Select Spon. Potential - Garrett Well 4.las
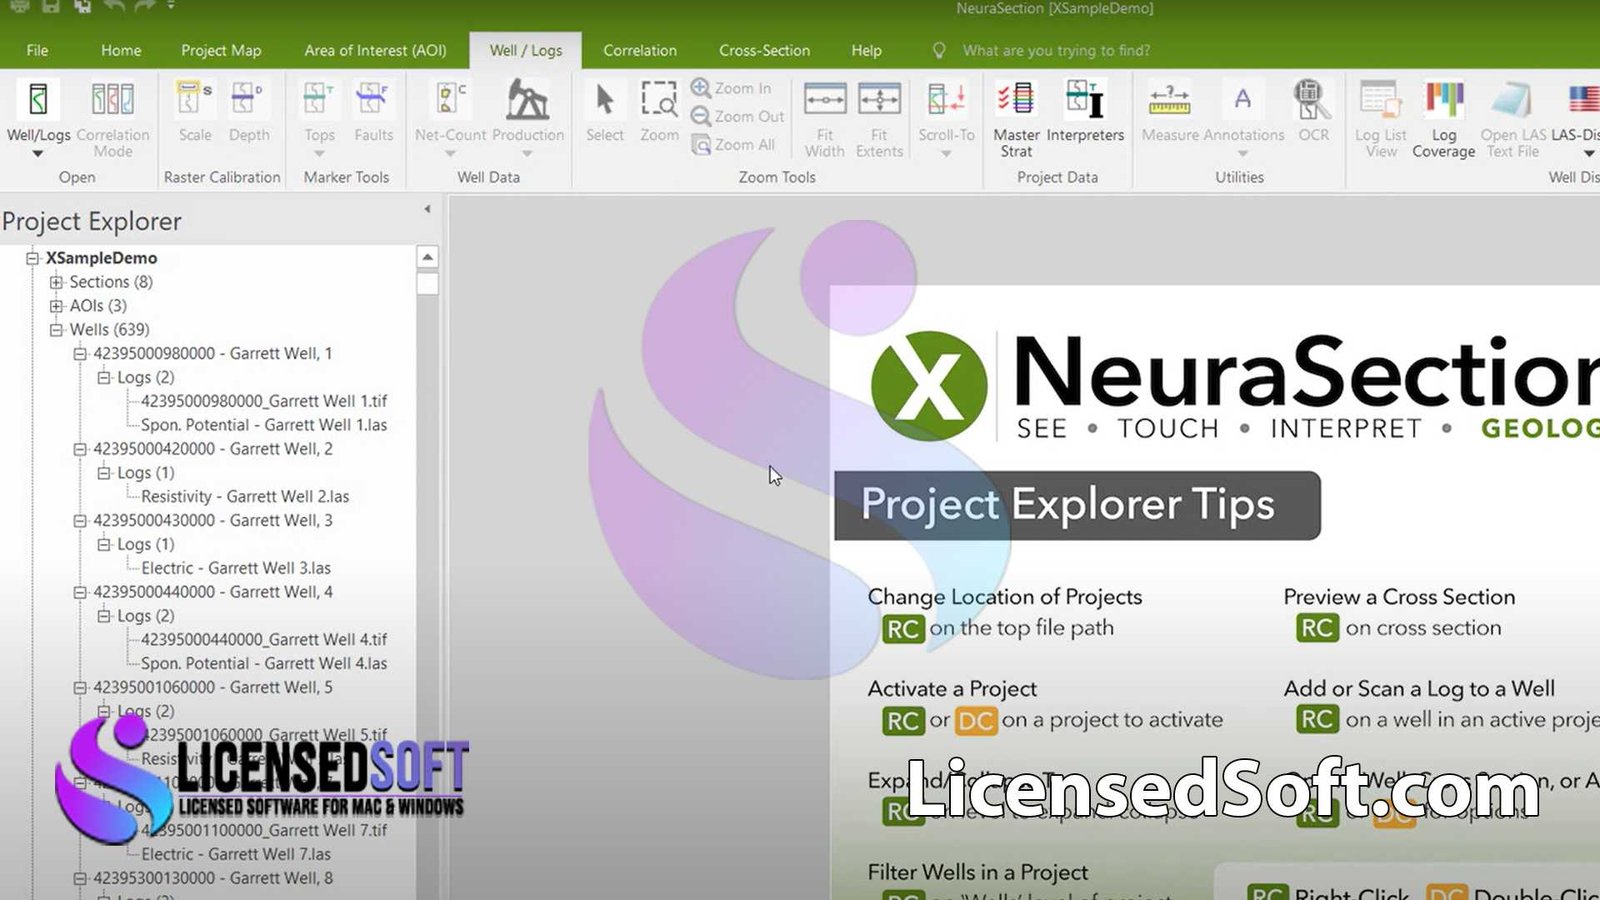The height and width of the screenshot is (900, 1600). point(264,664)
